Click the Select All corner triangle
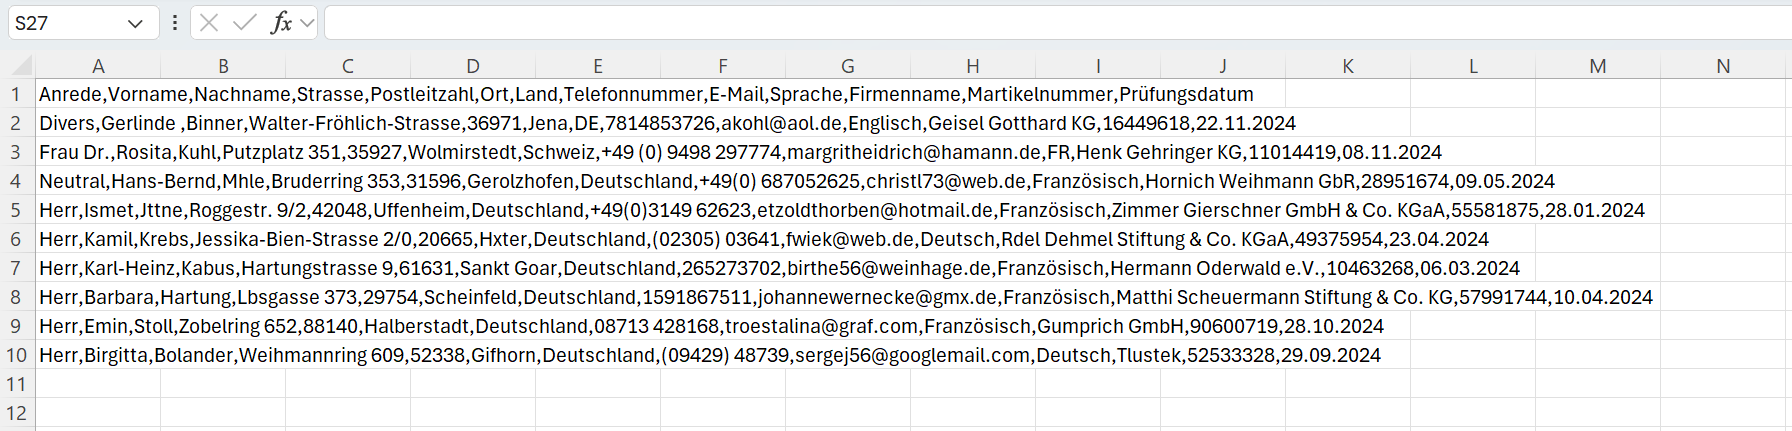The image size is (1792, 431). [x=22, y=67]
